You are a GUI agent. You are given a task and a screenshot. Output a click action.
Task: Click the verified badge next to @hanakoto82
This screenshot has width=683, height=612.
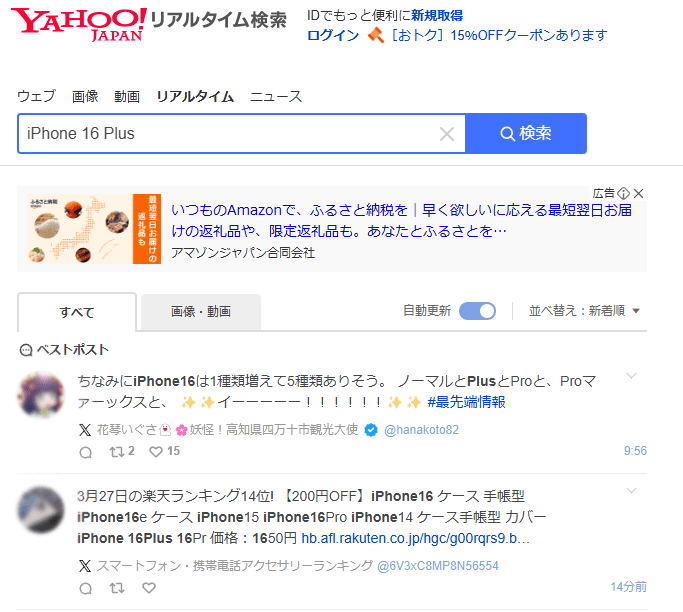pos(371,430)
